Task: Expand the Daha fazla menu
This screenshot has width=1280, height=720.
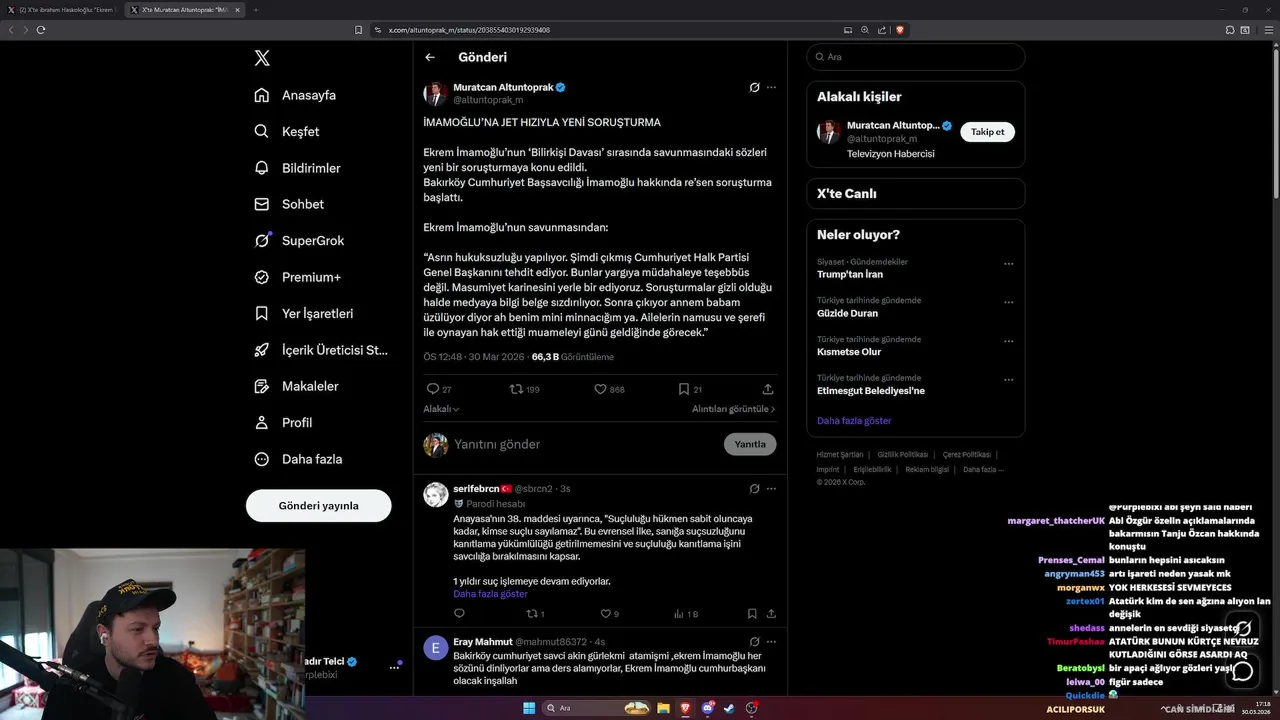Action: pyautogui.click(x=298, y=459)
